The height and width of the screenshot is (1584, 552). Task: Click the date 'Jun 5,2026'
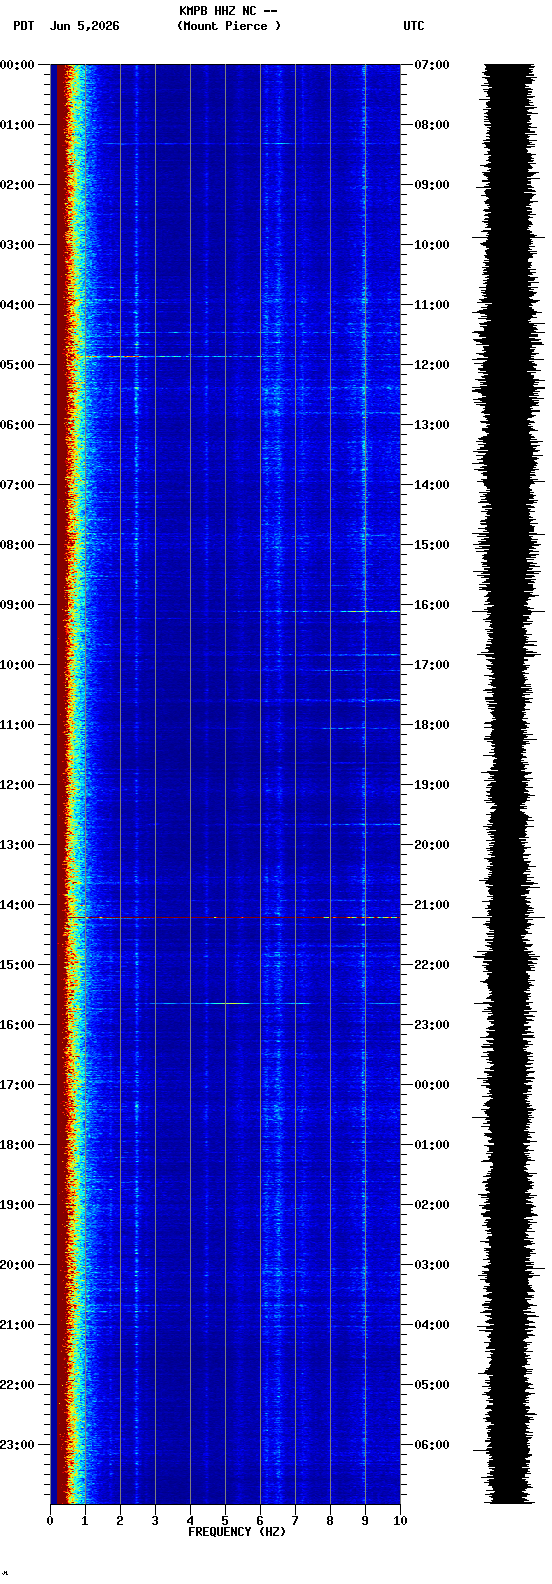pos(84,26)
